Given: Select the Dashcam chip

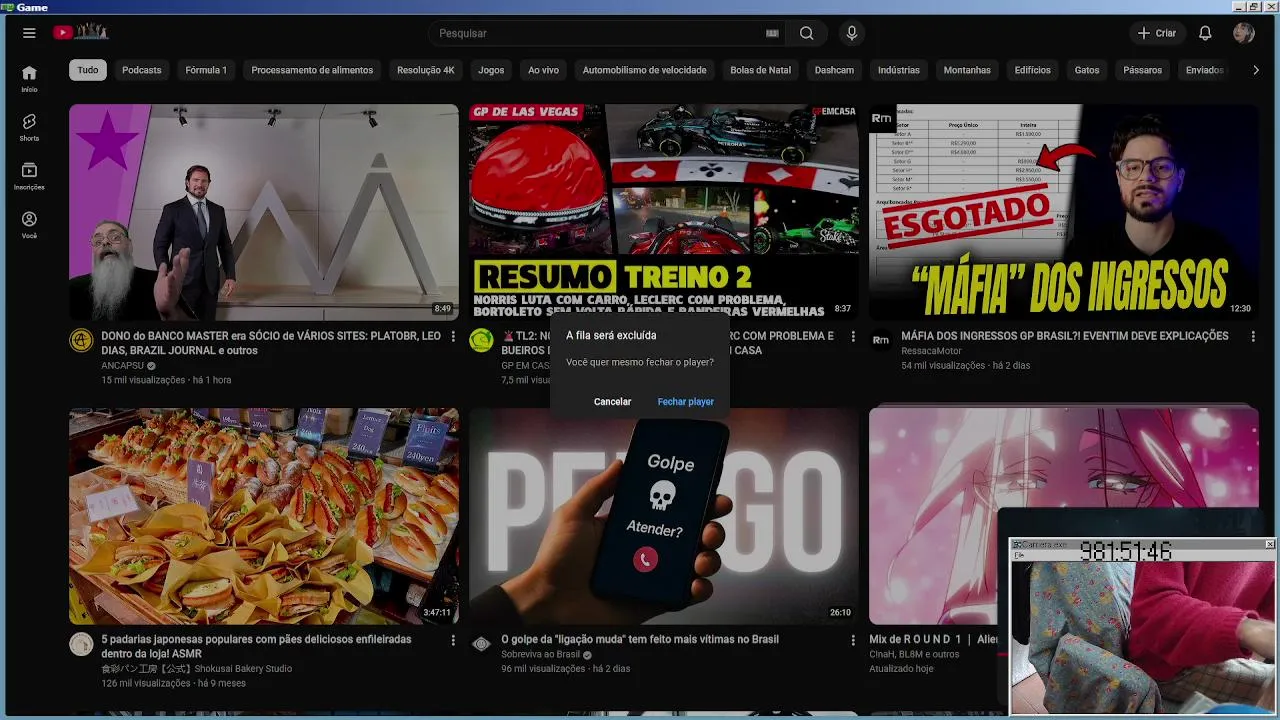Looking at the screenshot, I should 834,70.
